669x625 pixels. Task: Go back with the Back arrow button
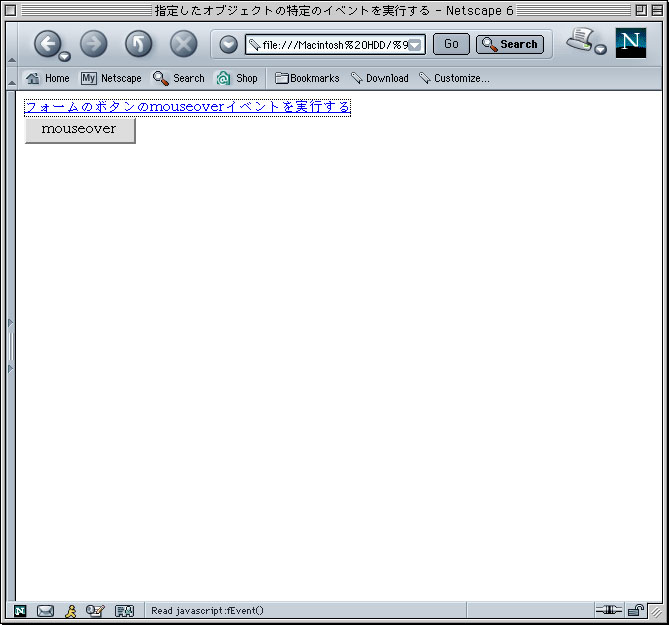tap(47, 44)
